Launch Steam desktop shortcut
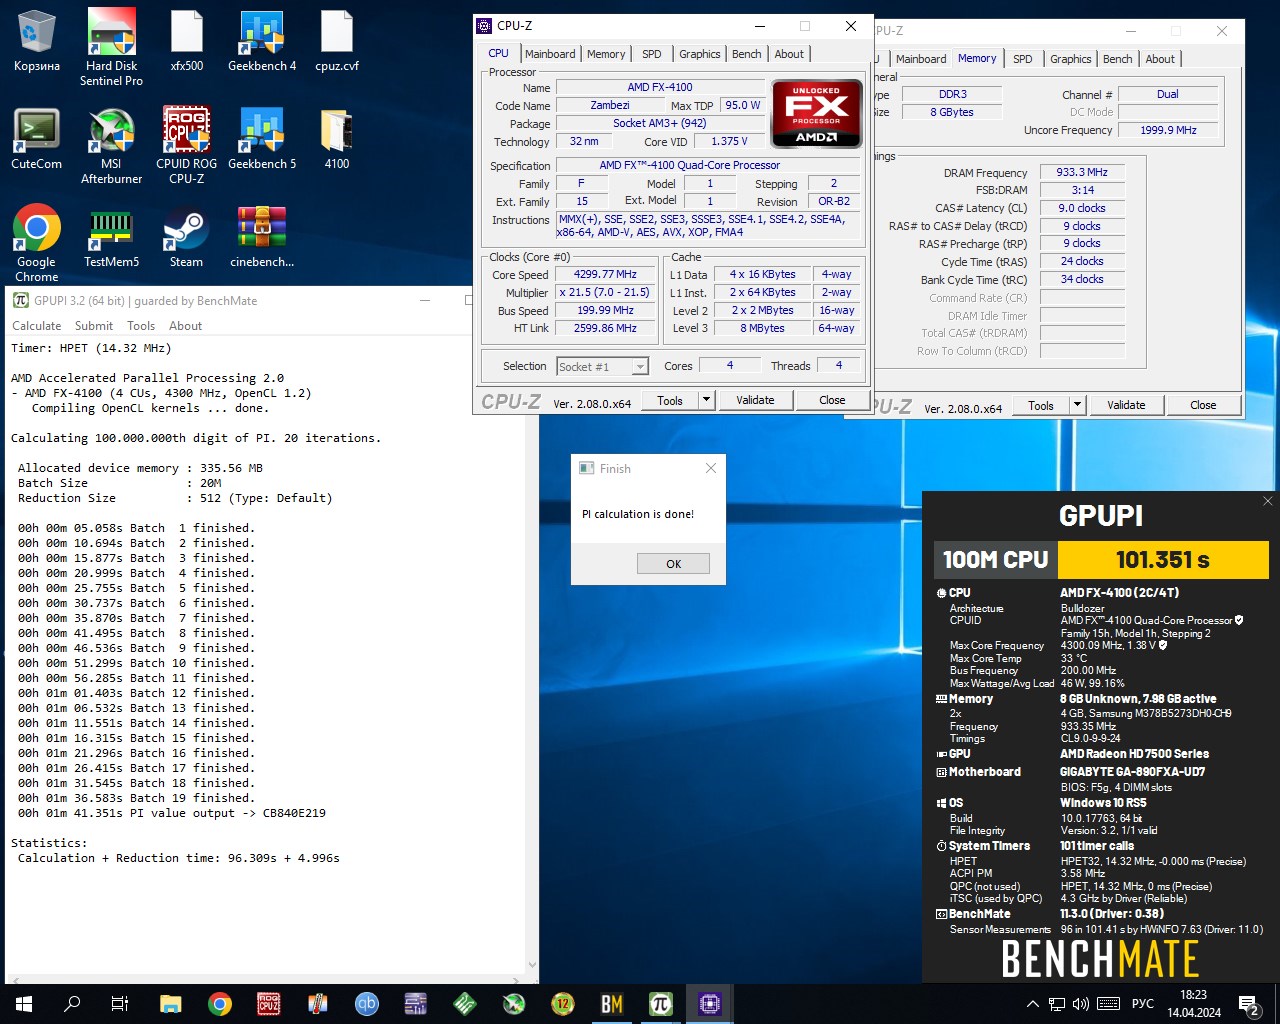Screen dimensions: 1280x1024 click(187, 237)
